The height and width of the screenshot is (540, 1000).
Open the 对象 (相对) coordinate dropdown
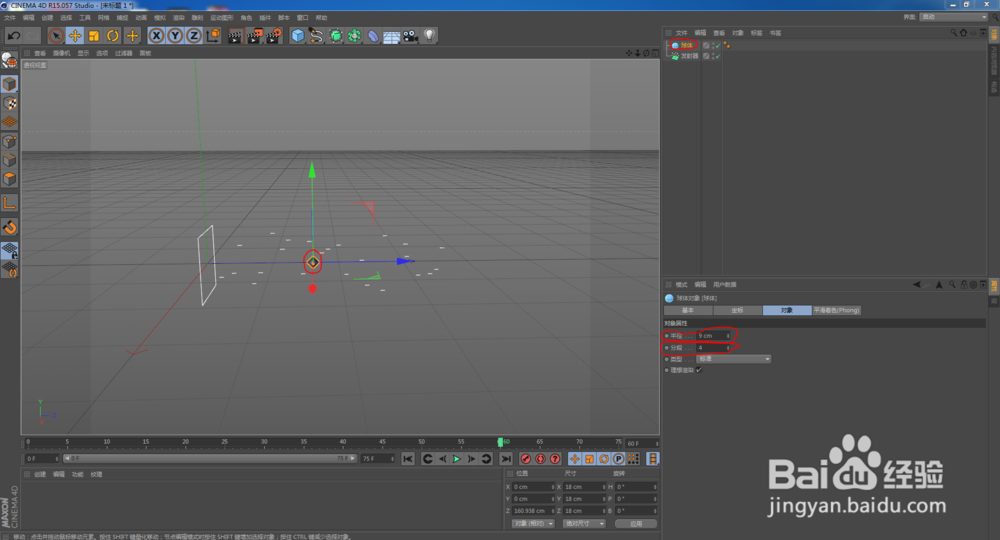[533, 523]
